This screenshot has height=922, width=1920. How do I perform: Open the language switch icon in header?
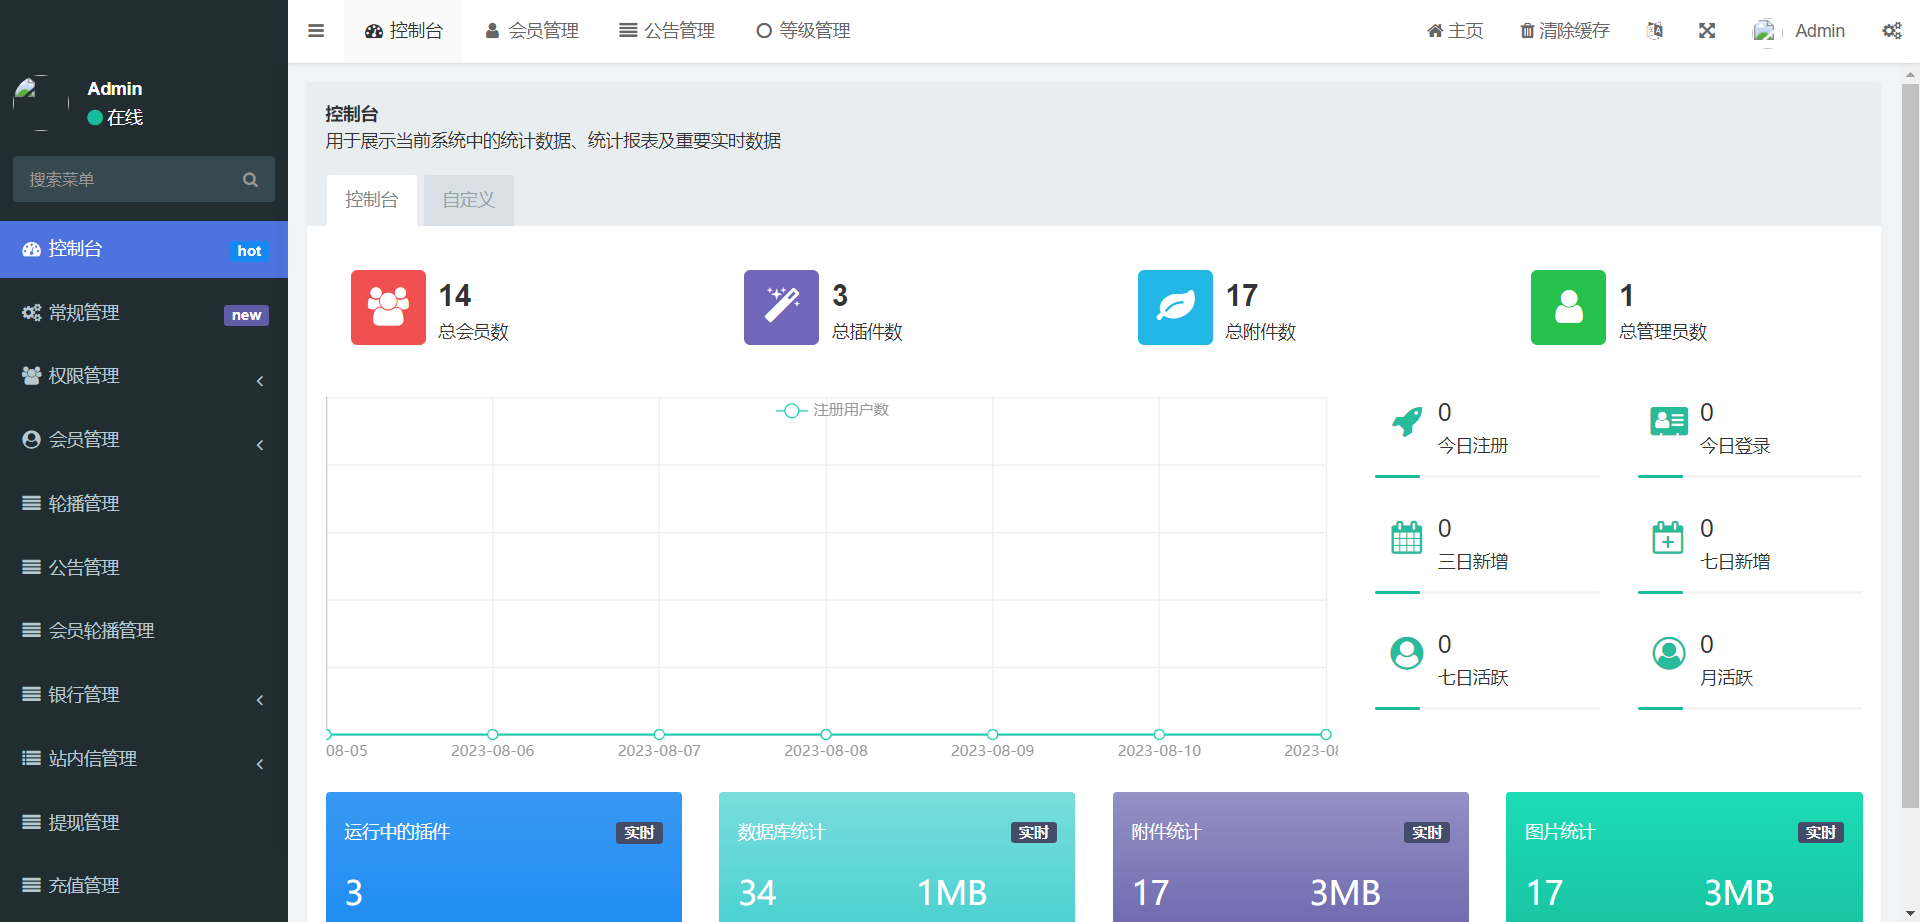[1655, 31]
